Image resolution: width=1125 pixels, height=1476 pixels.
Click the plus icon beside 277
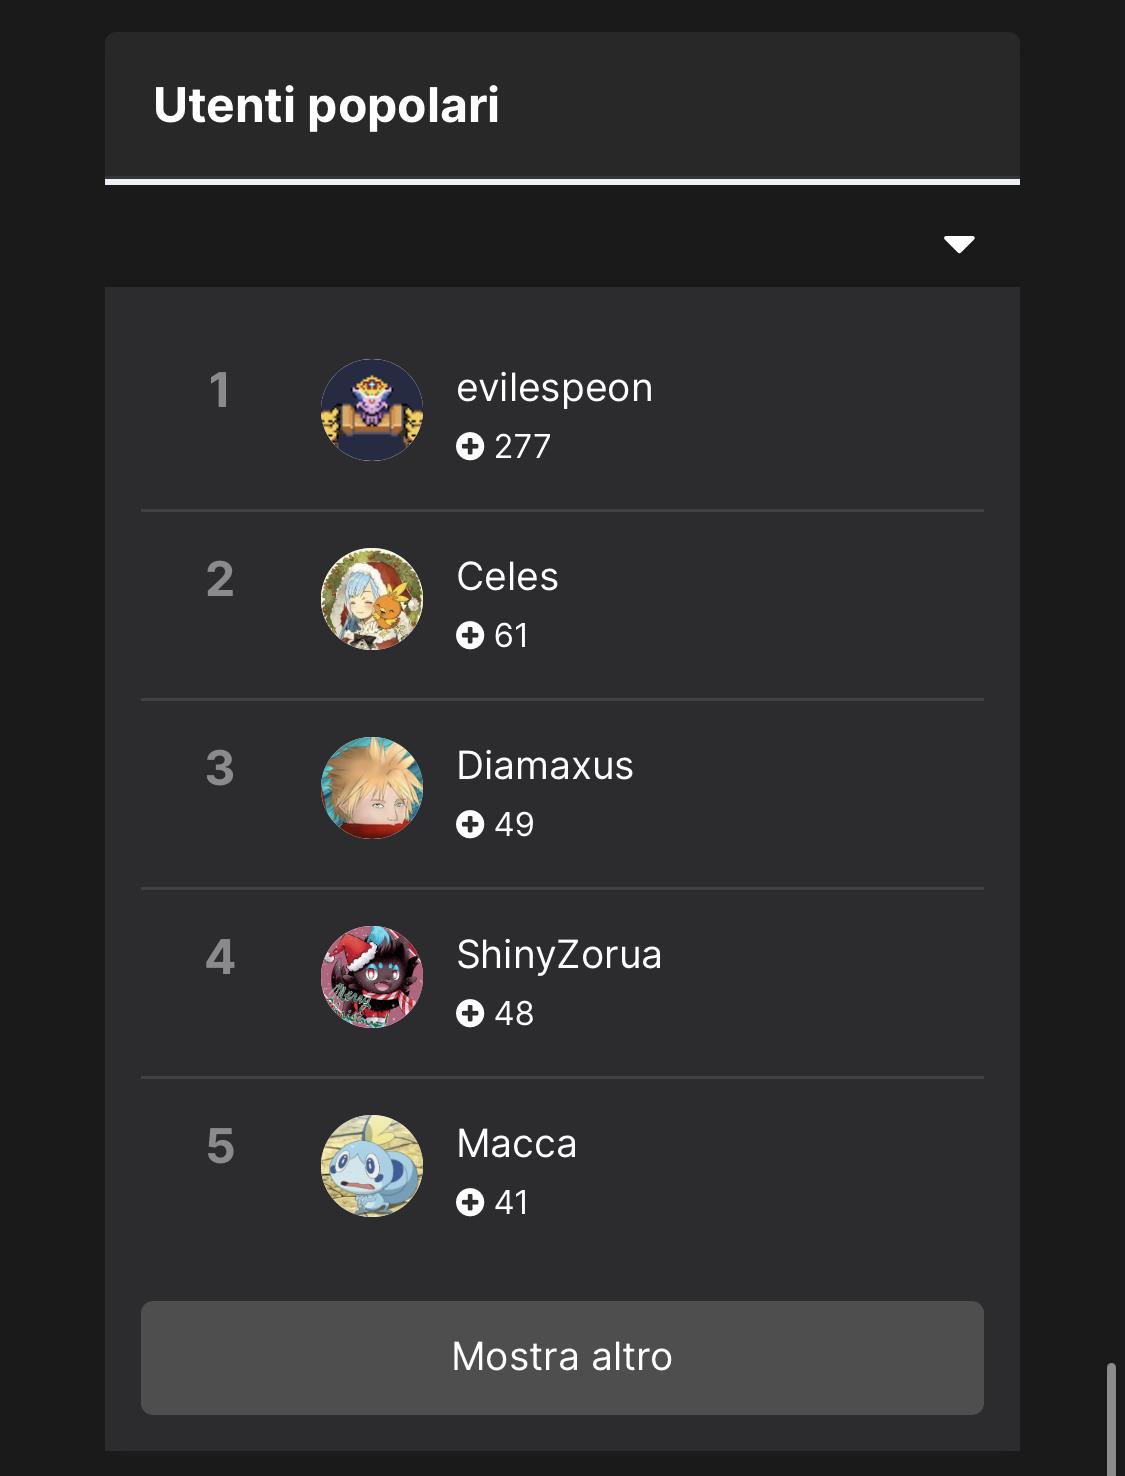470,446
